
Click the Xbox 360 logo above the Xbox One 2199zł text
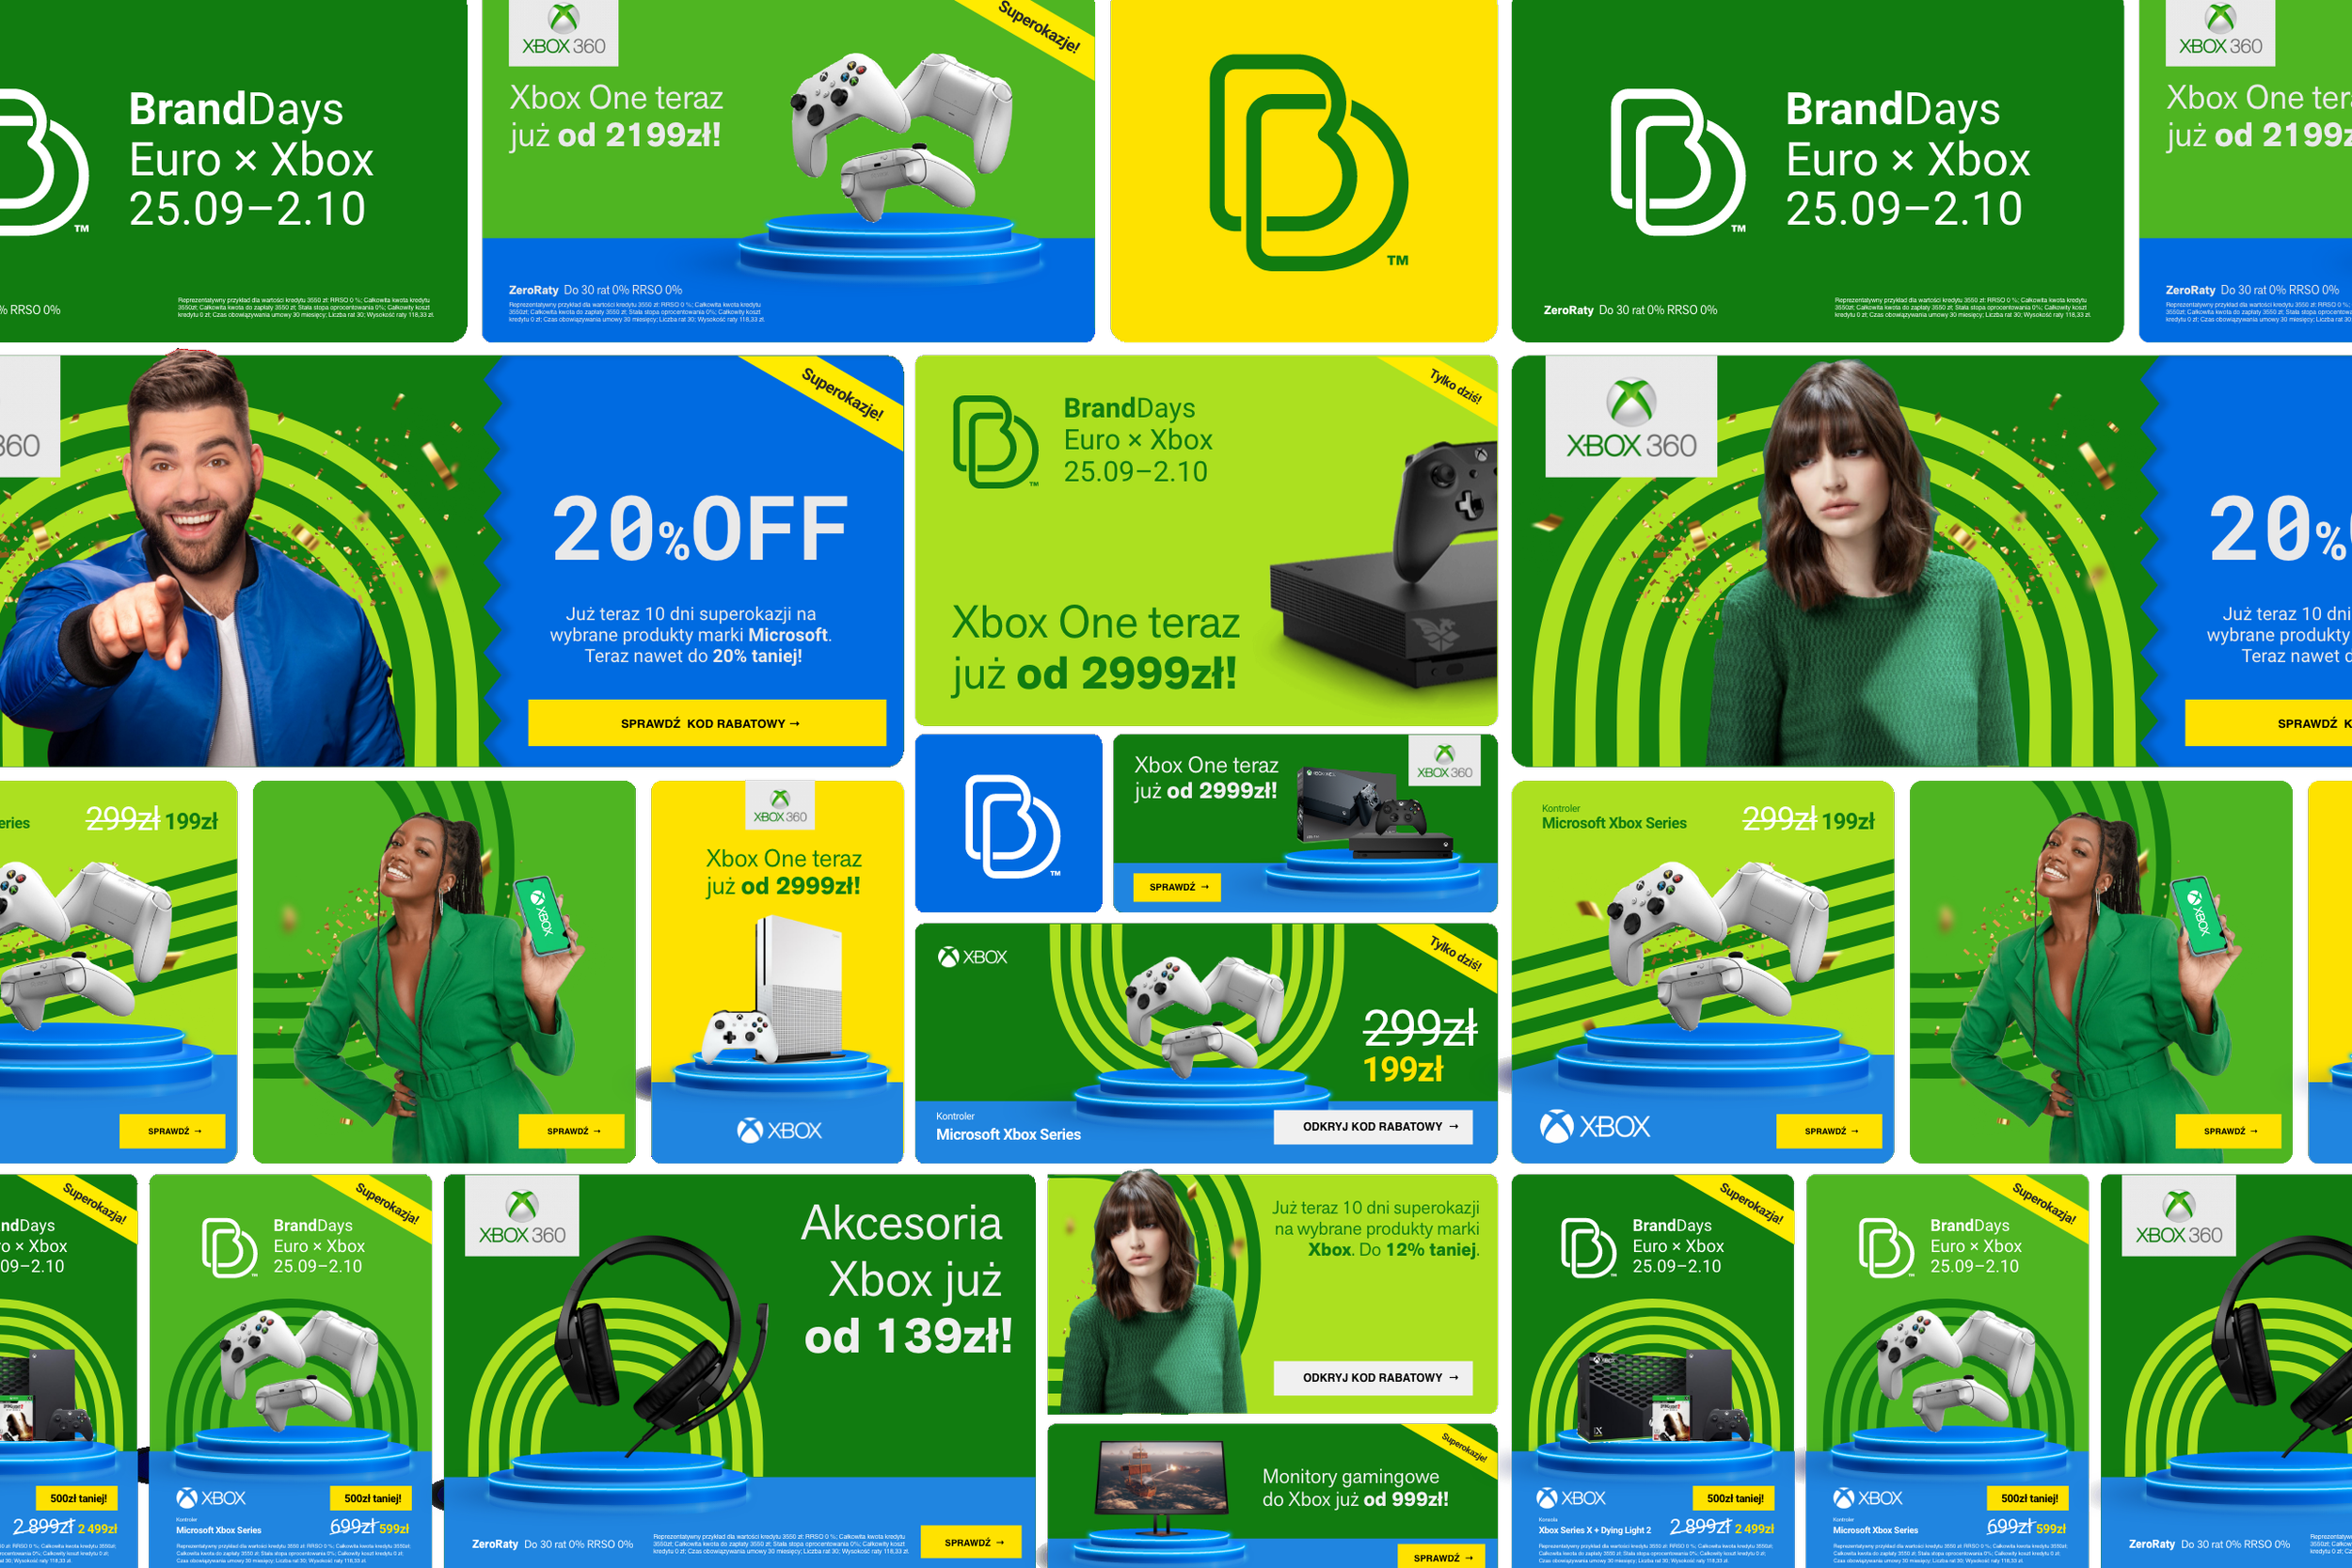564,32
